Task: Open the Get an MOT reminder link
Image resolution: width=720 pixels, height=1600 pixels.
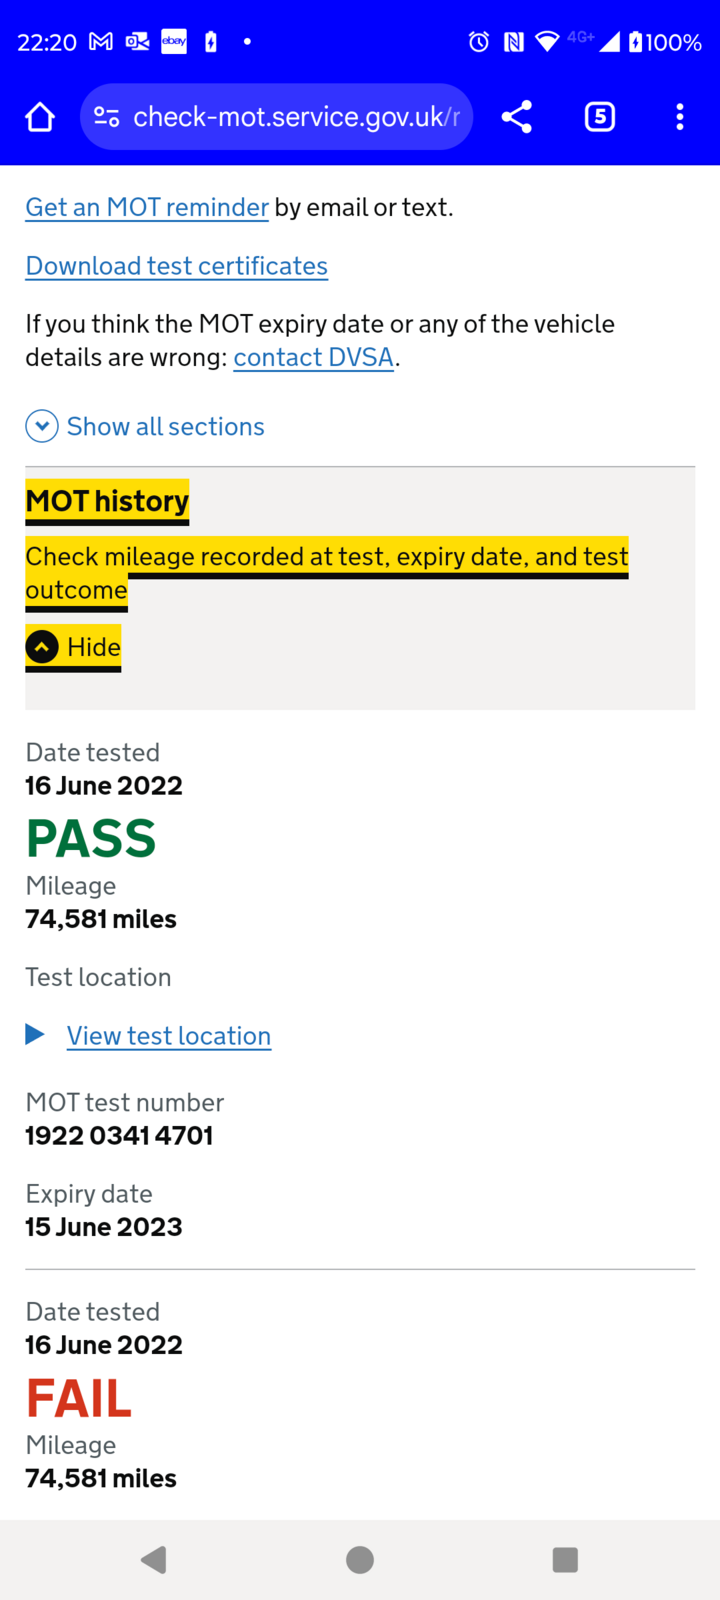Action: tap(147, 207)
